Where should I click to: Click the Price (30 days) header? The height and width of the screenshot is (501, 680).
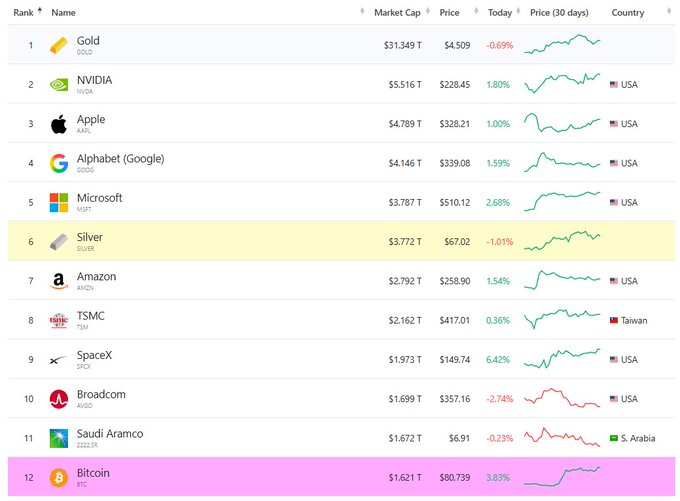[x=559, y=13]
